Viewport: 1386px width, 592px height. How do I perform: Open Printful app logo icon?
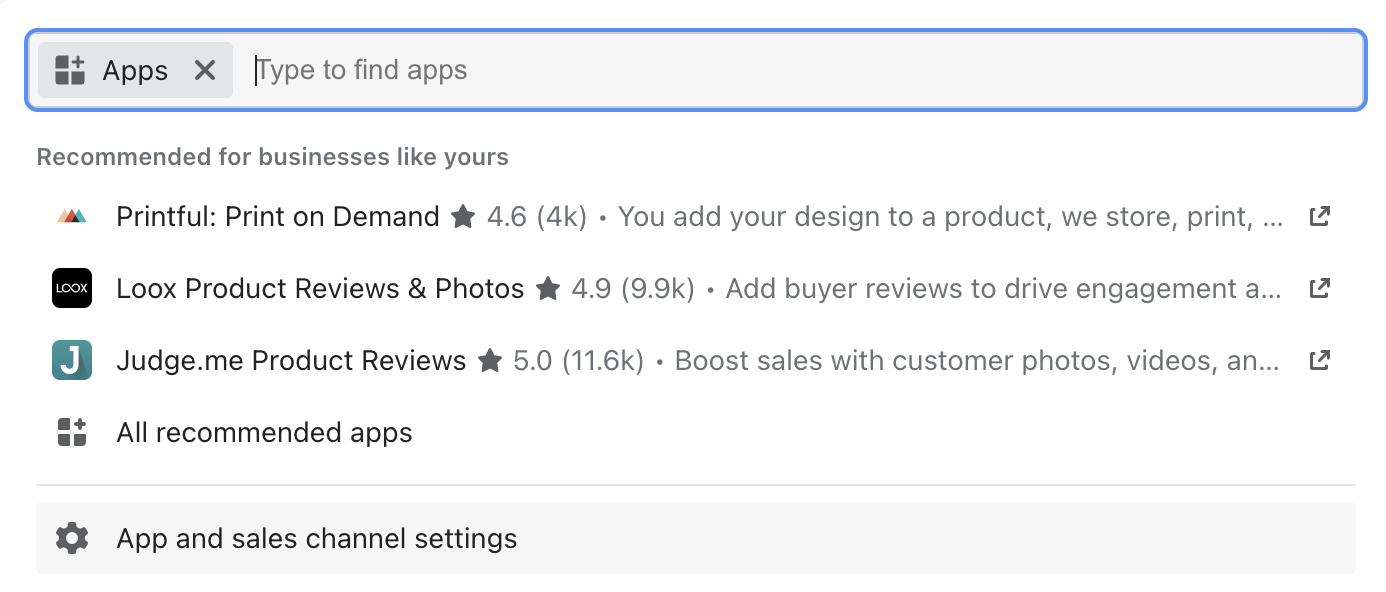coord(72,216)
